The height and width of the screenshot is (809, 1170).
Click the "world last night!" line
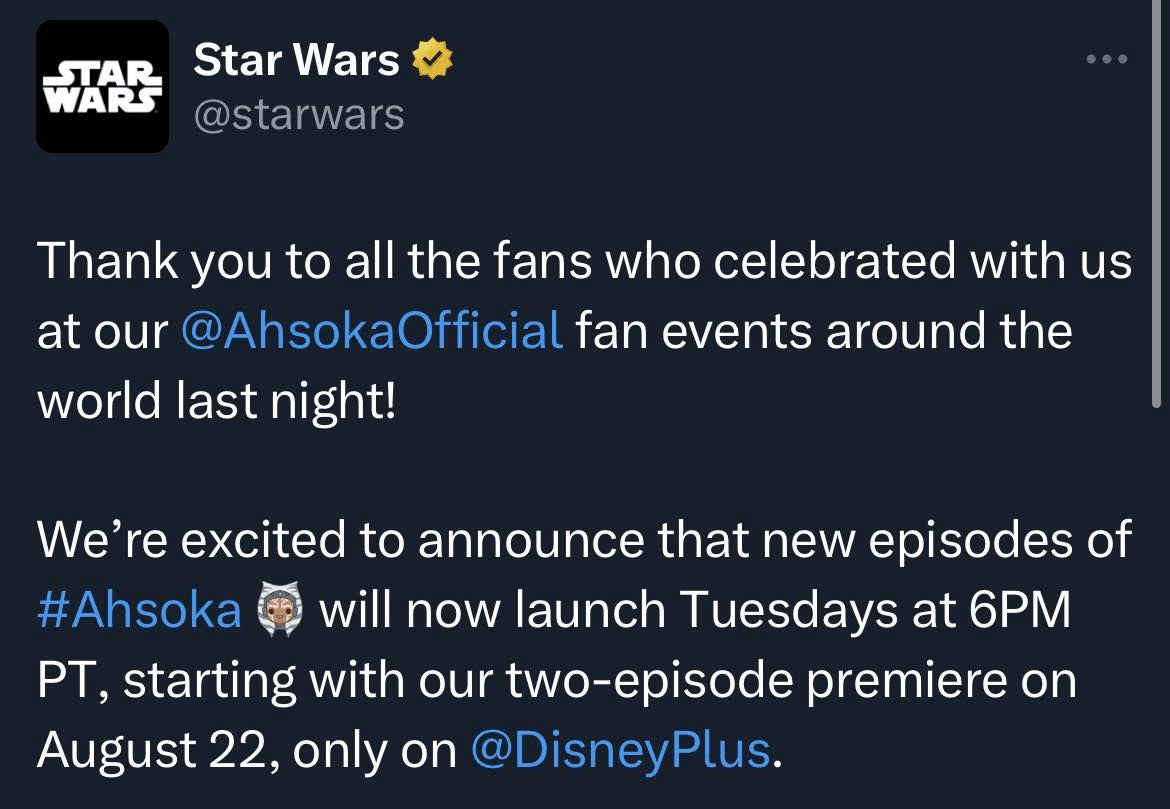(x=217, y=401)
